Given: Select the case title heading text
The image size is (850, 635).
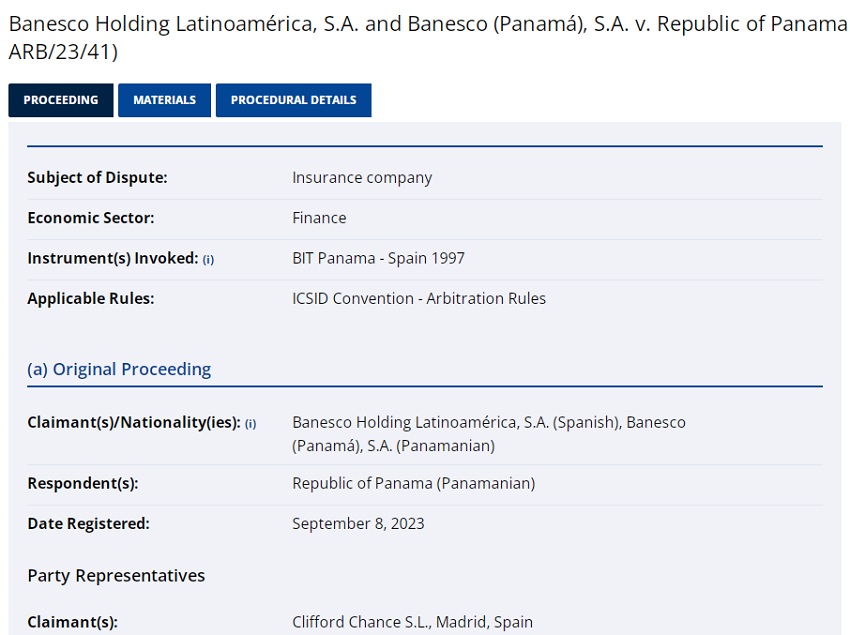Looking at the screenshot, I should 428,38.
